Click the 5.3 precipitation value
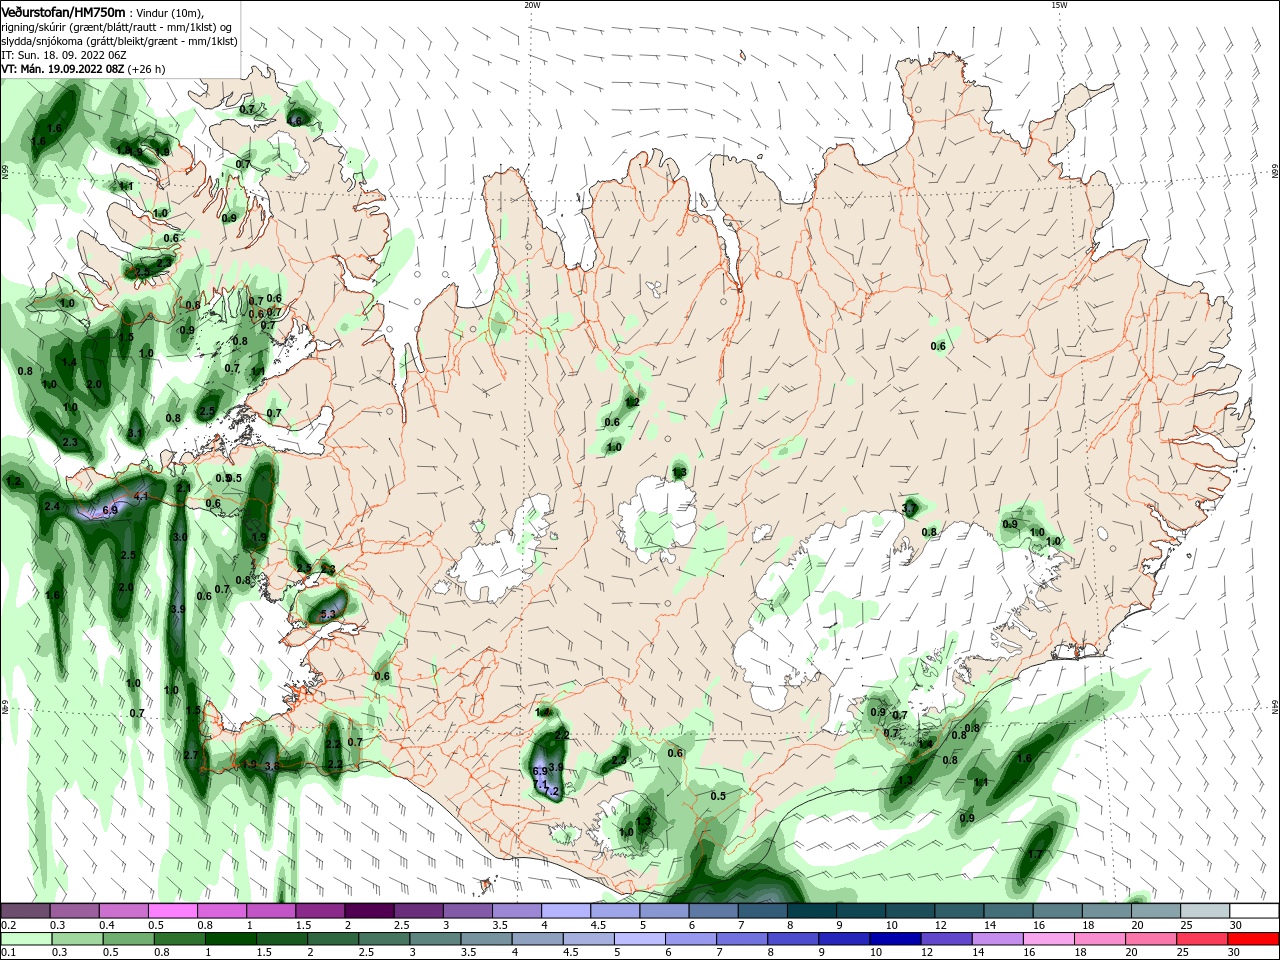 [329, 615]
